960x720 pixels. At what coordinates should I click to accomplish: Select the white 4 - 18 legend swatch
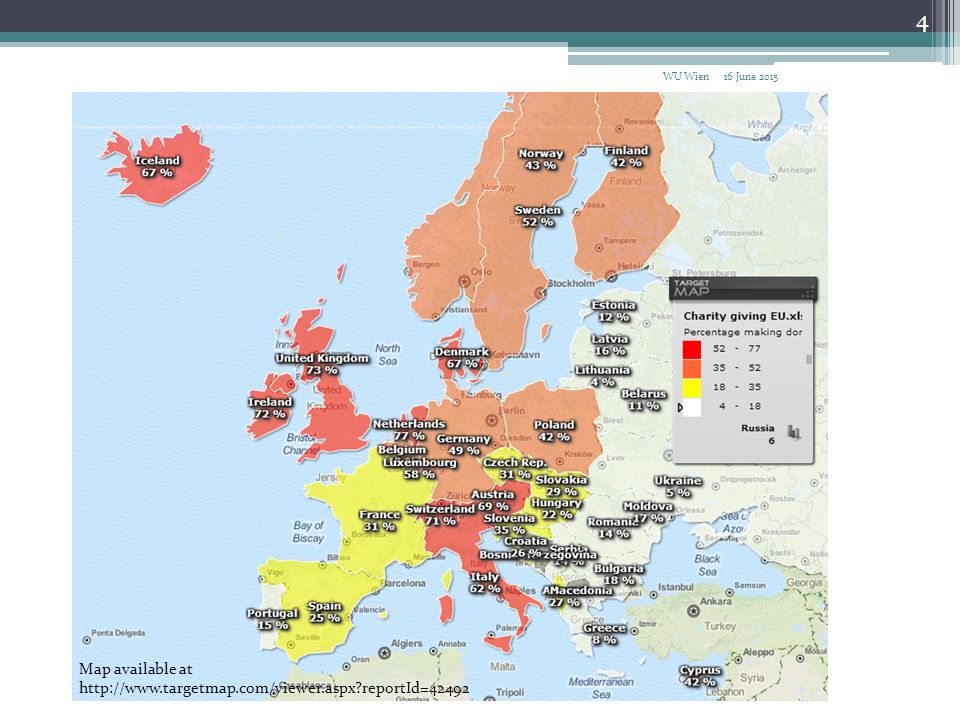692,407
